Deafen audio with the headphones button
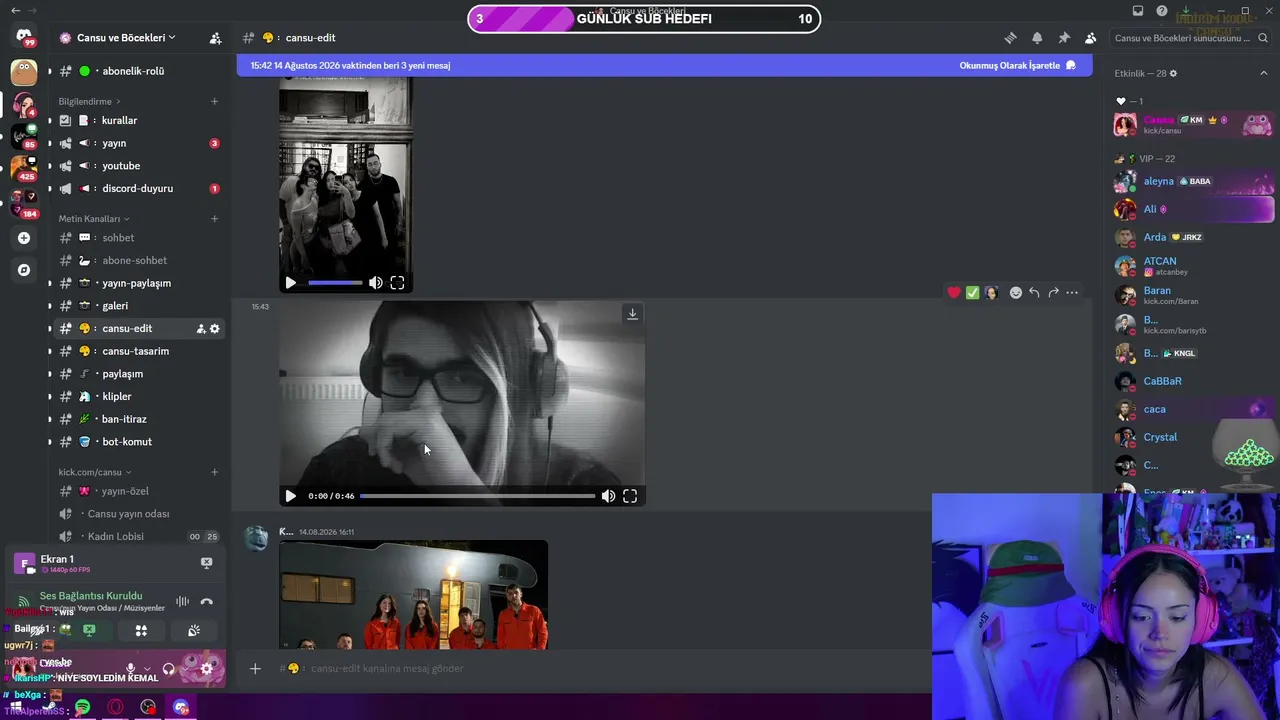The height and width of the screenshot is (720, 1280). [x=168, y=669]
